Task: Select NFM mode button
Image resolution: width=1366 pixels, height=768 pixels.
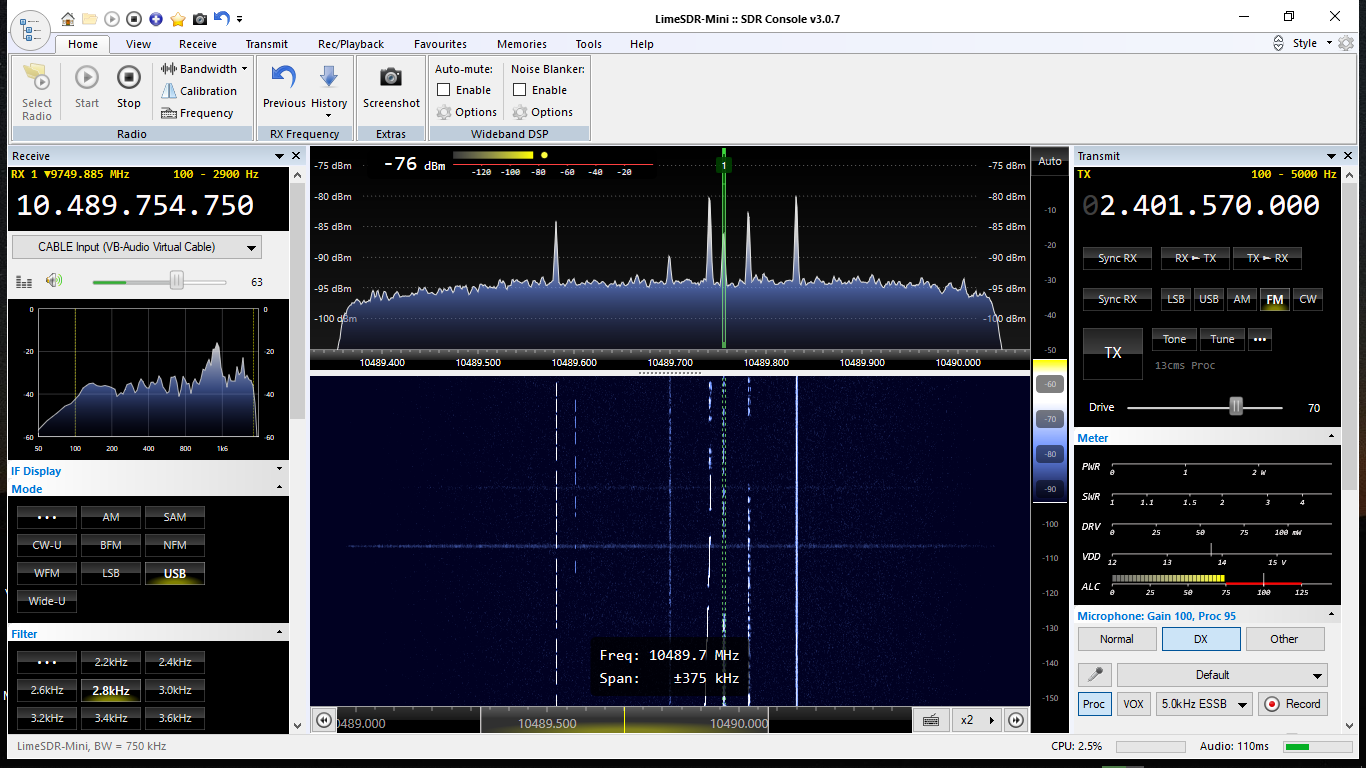Action: pyautogui.click(x=175, y=545)
